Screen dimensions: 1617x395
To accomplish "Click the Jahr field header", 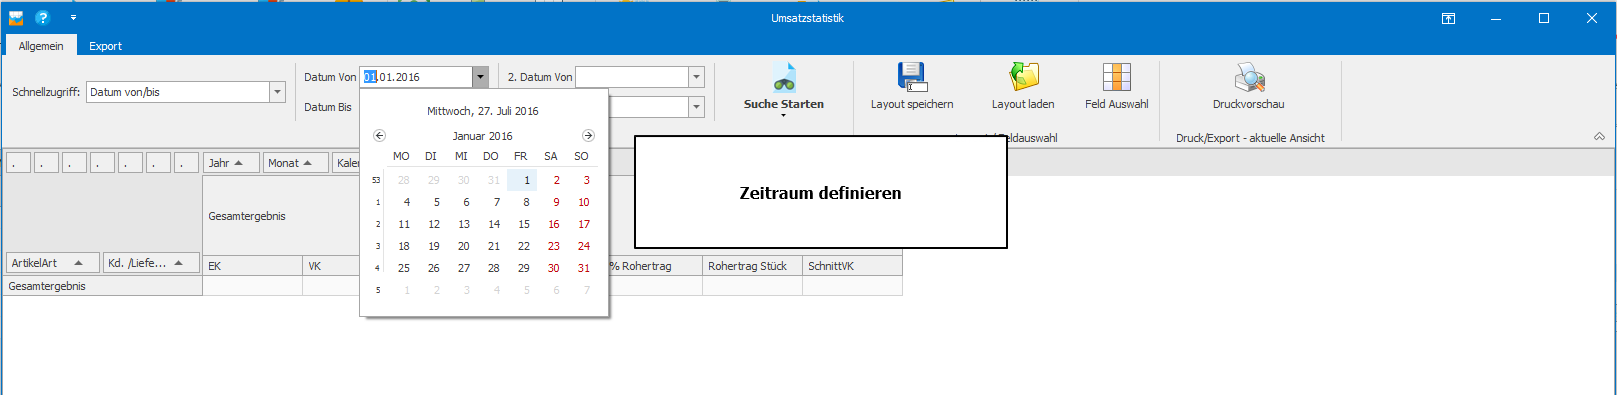I will point(232,163).
